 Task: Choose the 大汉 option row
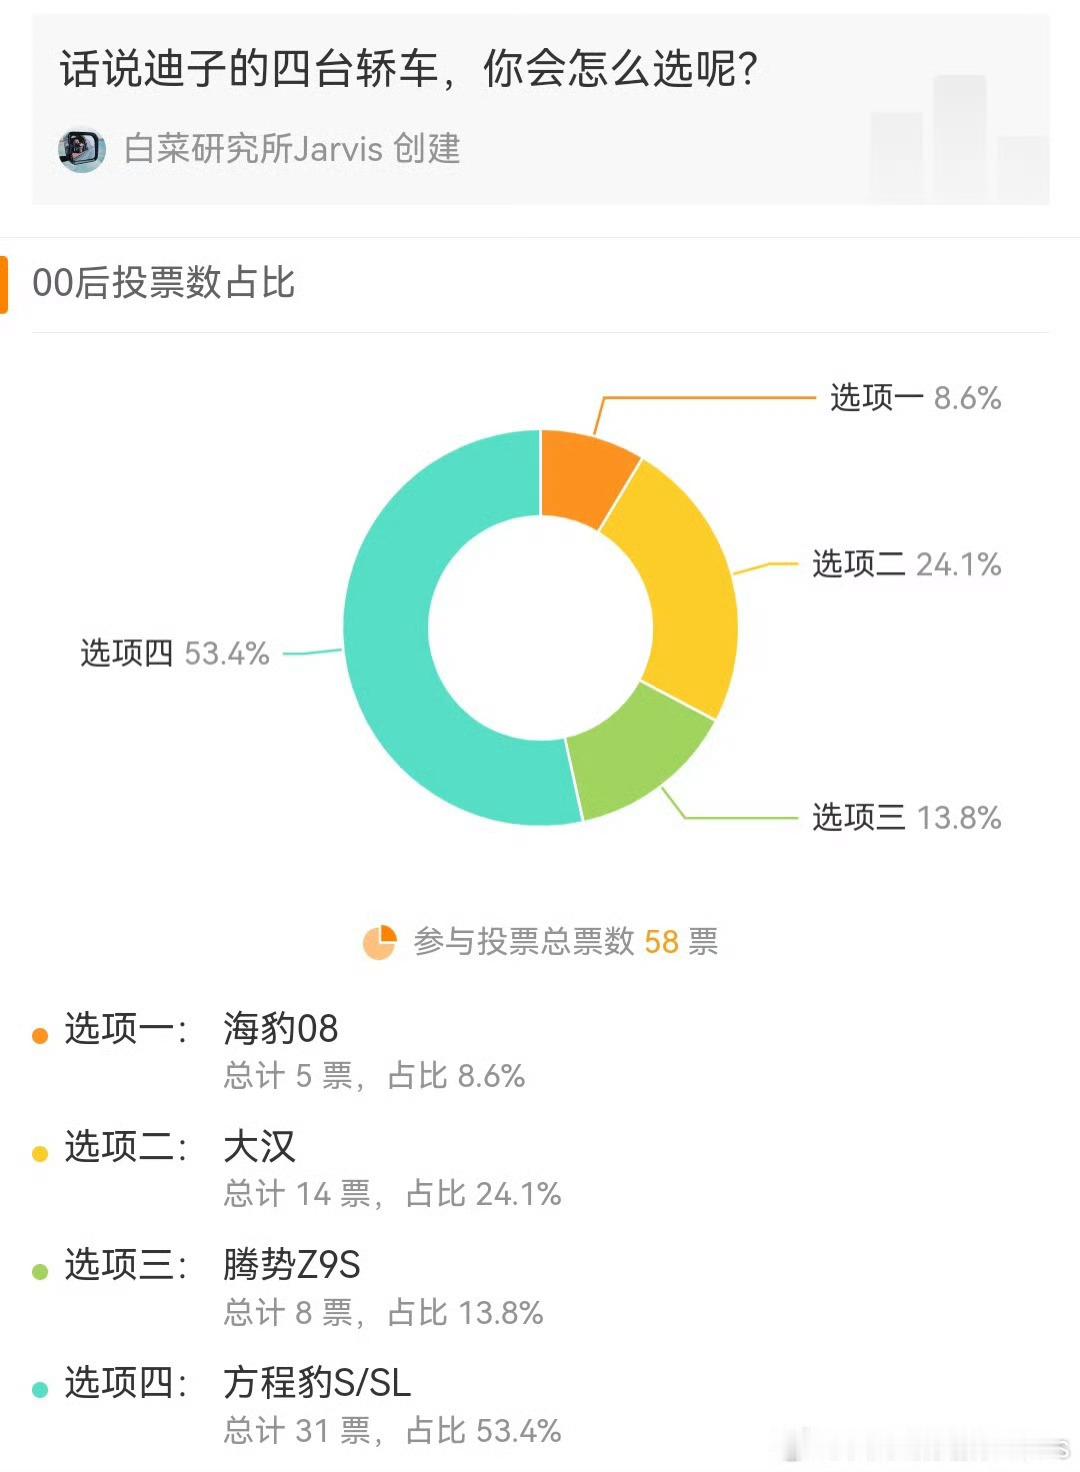(x=541, y=1169)
